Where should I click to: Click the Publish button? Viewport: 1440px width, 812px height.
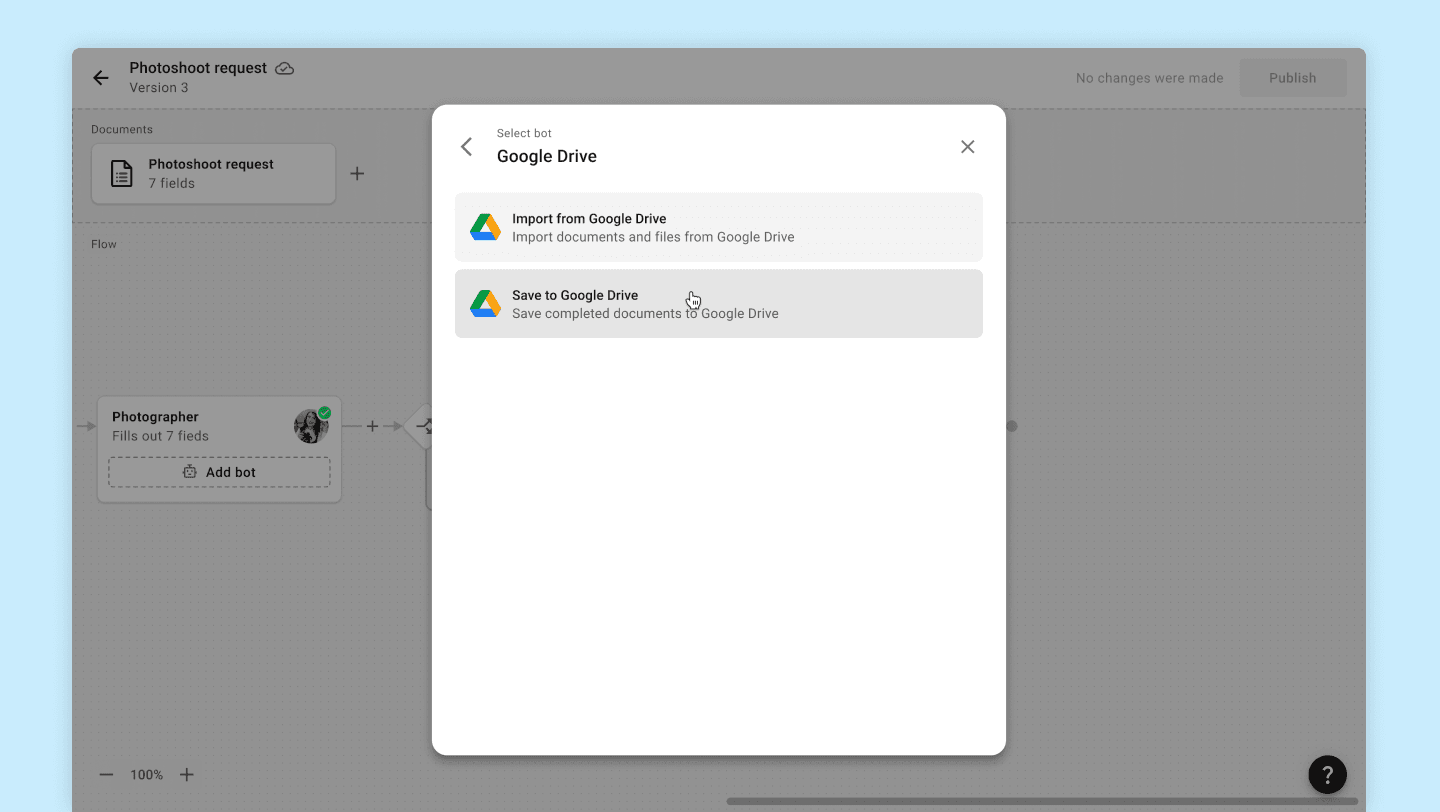click(x=1293, y=78)
